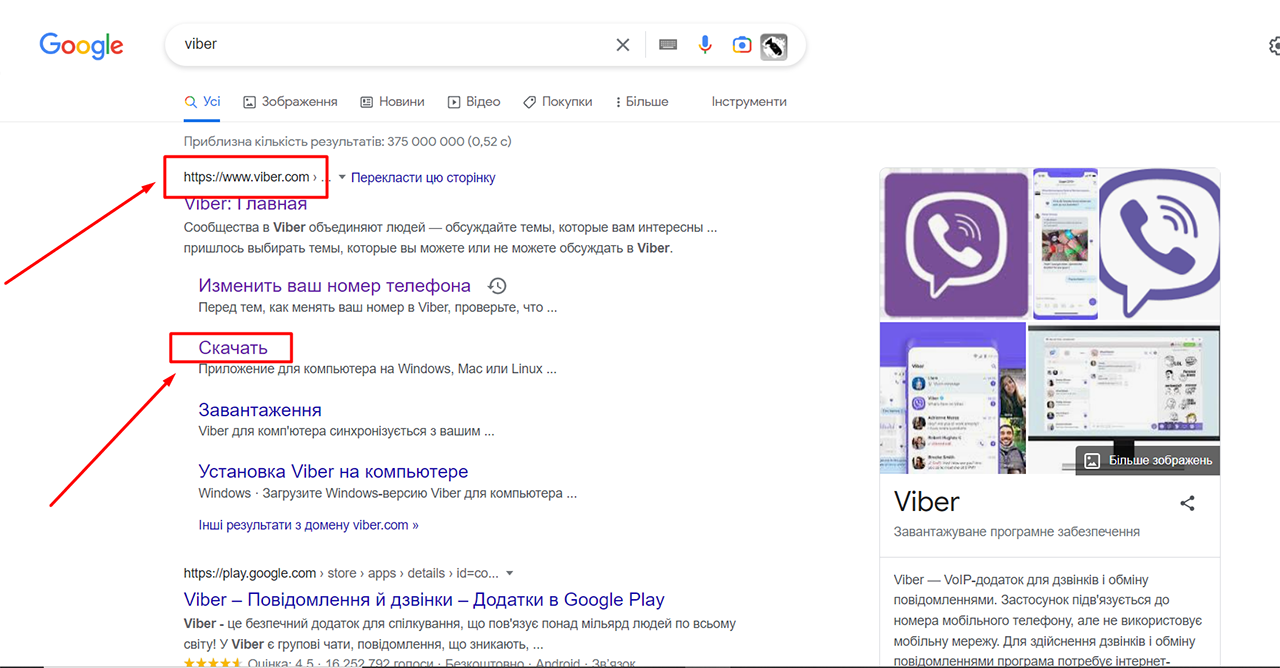
Task: Open the Скачать sitelink
Action: click(233, 348)
